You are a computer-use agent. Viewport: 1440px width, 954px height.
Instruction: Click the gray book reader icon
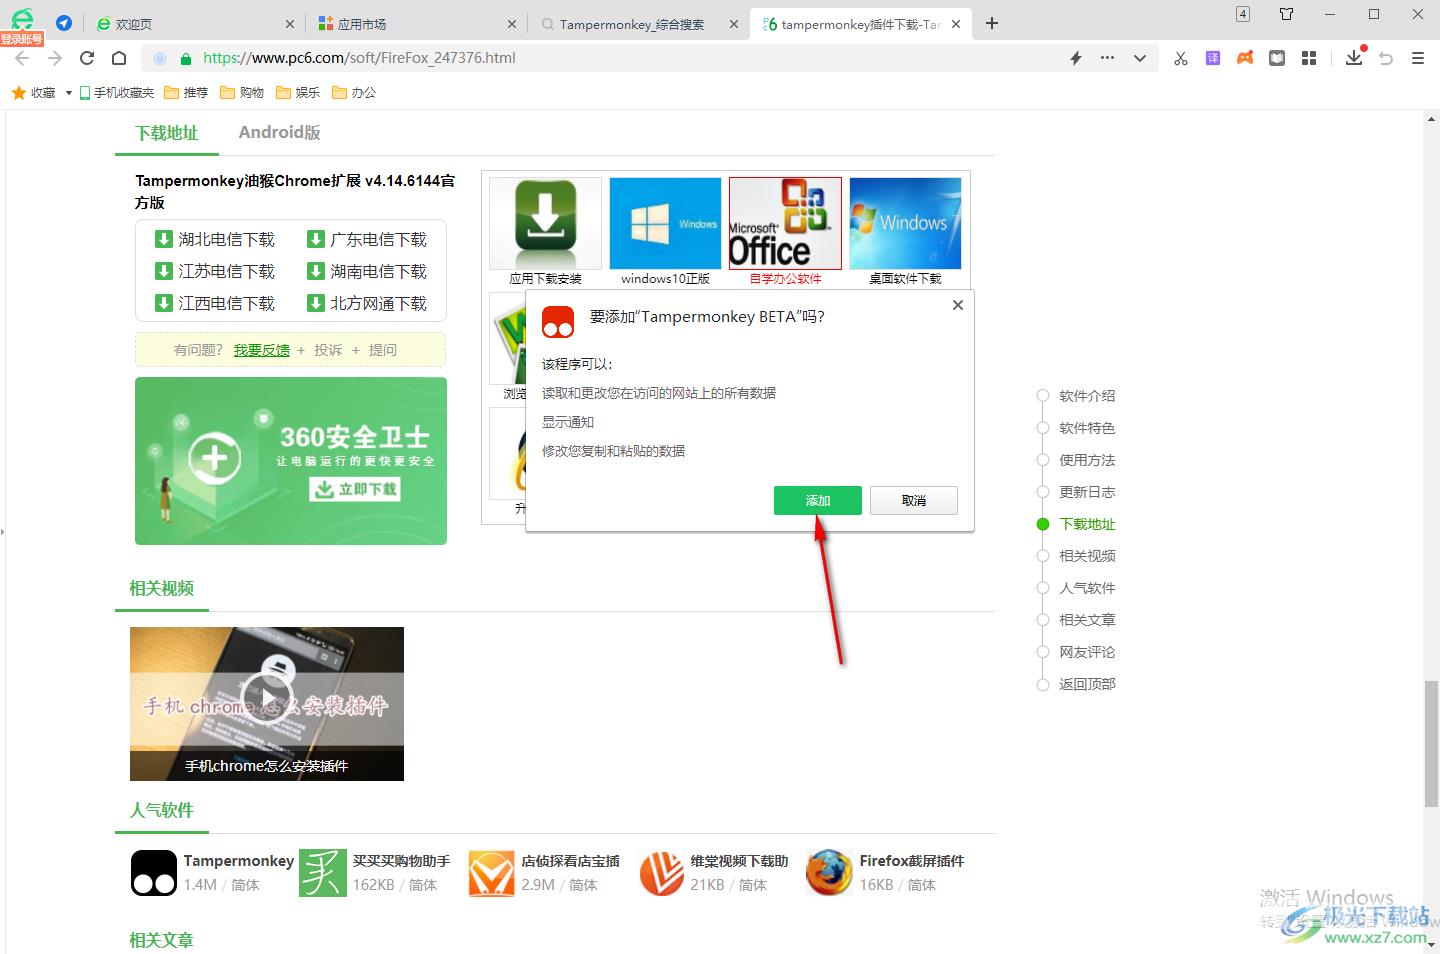[1277, 58]
